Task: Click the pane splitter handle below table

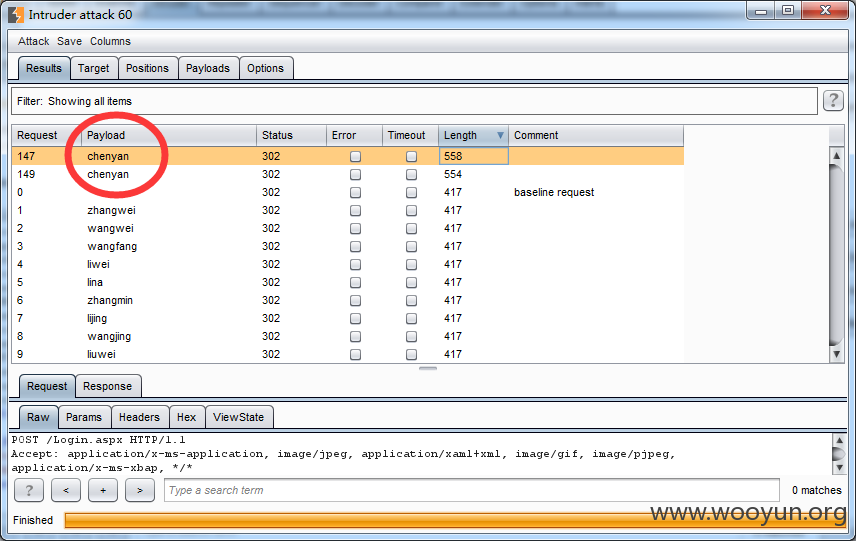Action: [x=427, y=368]
